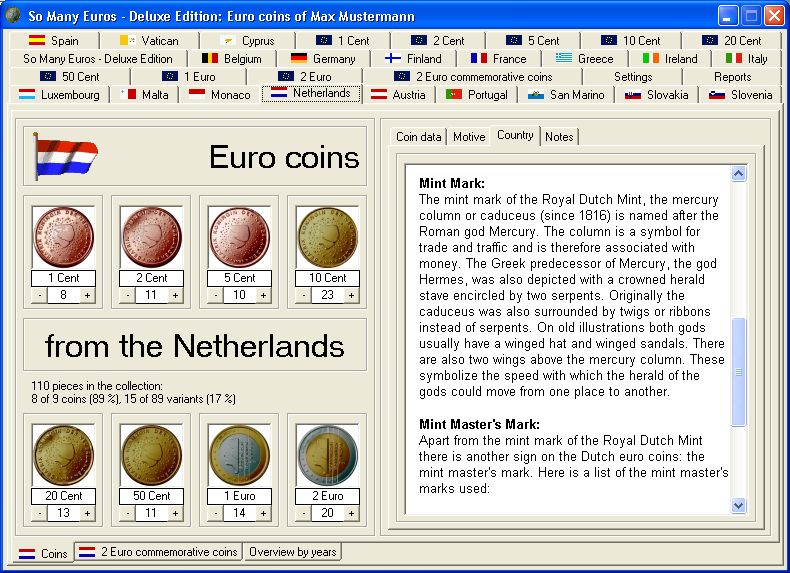The width and height of the screenshot is (790, 573).
Task: Increase 1 Cent count with plus button
Action: 87,295
